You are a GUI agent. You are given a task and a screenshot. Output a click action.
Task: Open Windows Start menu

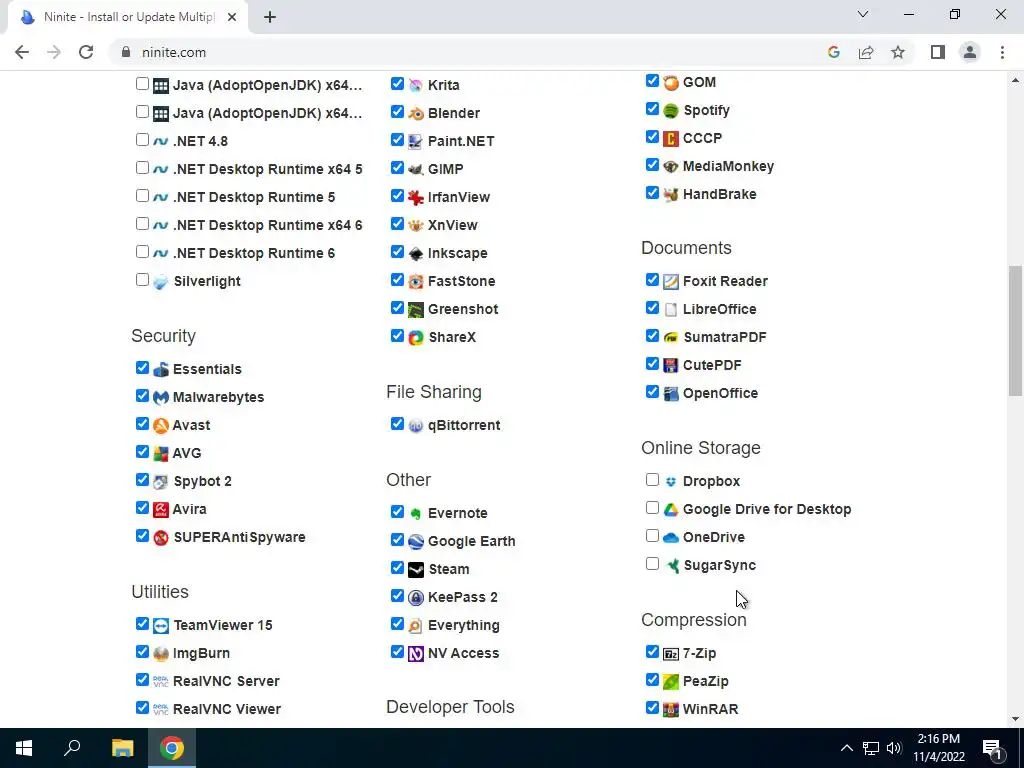(24, 748)
